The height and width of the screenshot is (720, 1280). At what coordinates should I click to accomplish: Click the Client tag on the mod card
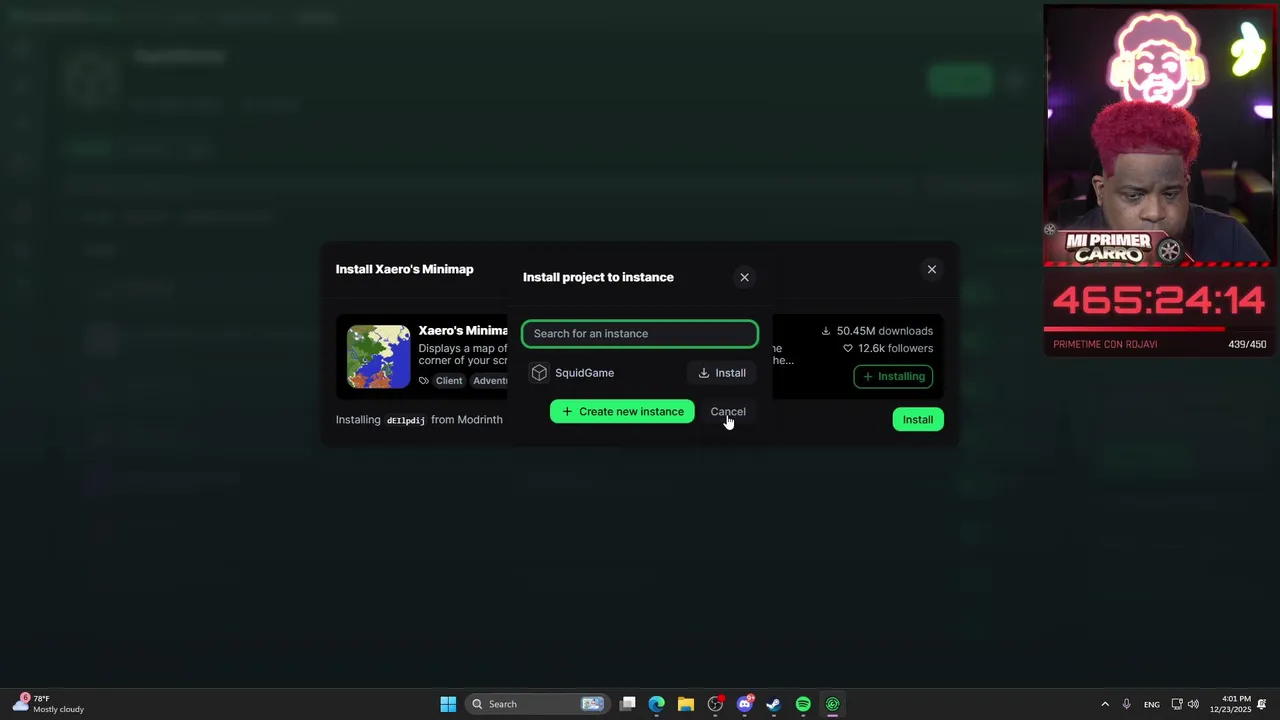(449, 380)
